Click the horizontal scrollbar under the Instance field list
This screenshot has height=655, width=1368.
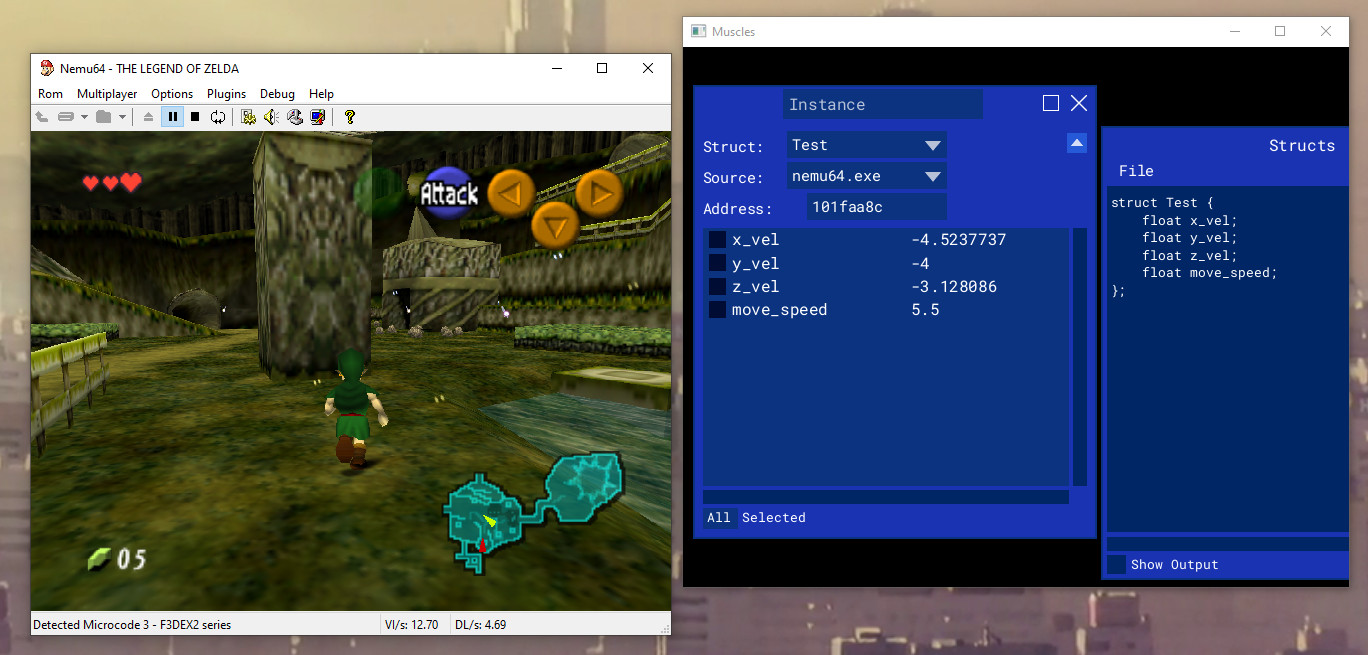coord(886,497)
